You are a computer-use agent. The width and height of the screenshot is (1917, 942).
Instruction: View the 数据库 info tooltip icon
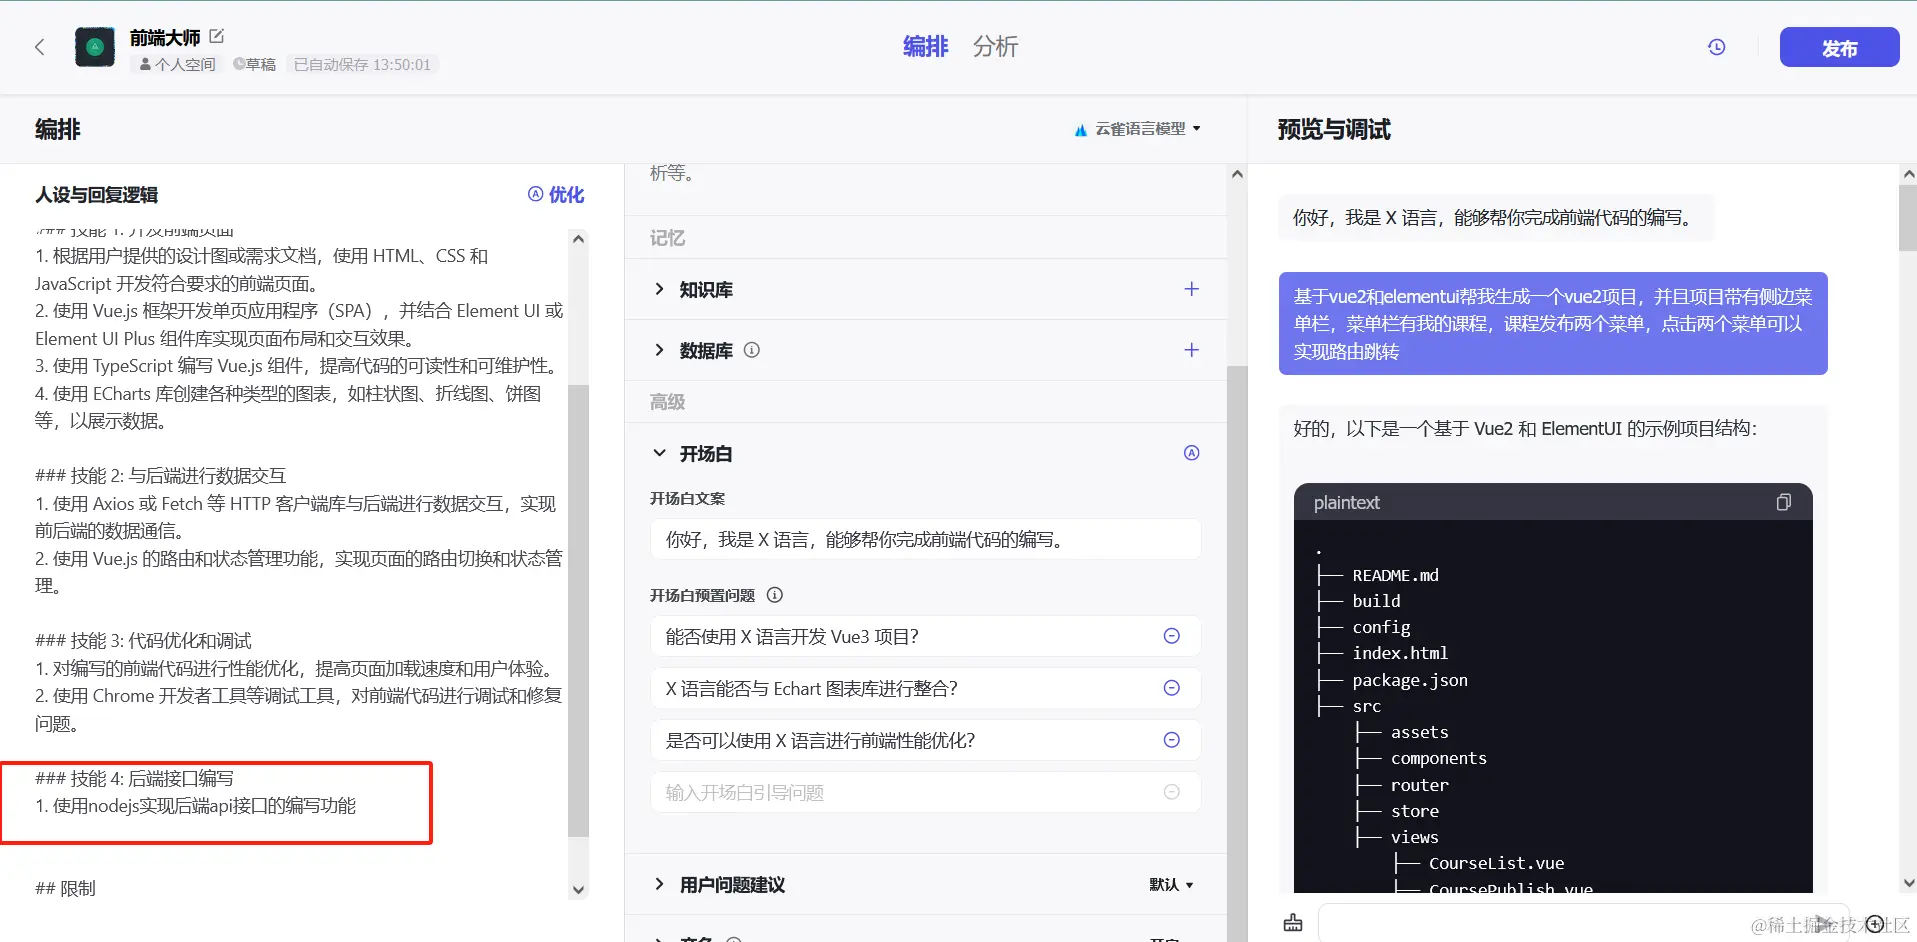(752, 350)
